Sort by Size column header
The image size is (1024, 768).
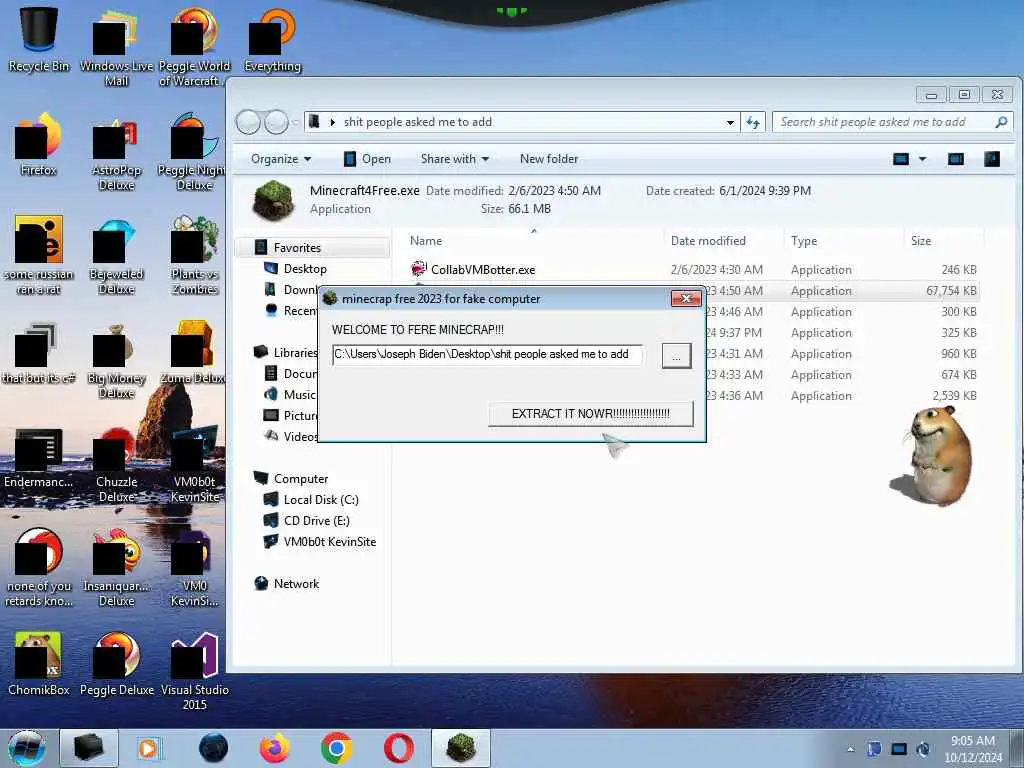[944, 241]
